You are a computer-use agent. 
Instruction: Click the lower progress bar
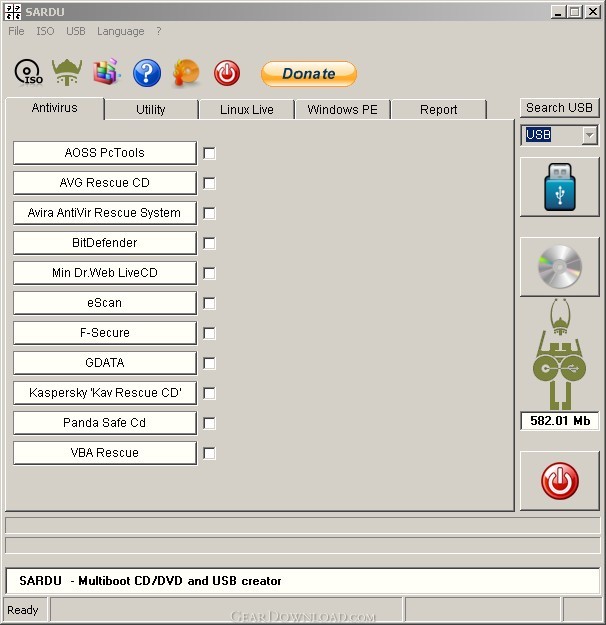303,545
